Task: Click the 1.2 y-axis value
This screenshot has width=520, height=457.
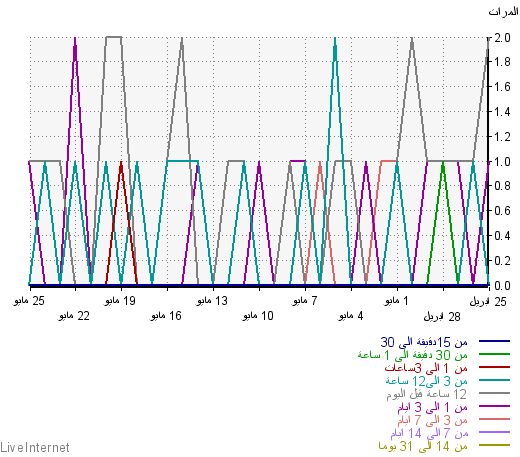Action: [x=502, y=137]
